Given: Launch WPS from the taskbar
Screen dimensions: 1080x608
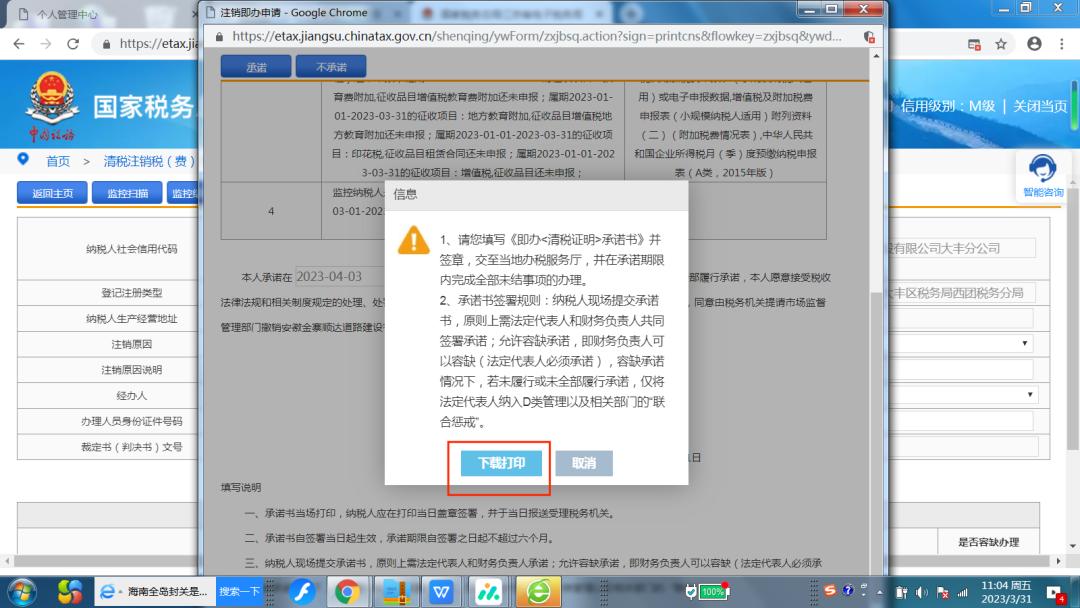Looking at the screenshot, I should click(x=442, y=592).
